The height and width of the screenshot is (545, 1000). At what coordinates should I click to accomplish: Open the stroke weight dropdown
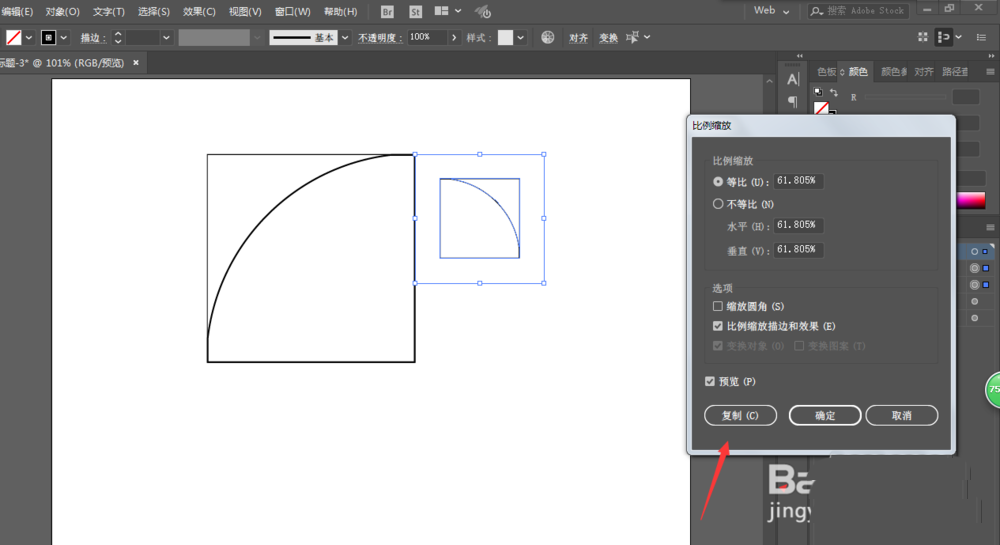[x=166, y=38]
